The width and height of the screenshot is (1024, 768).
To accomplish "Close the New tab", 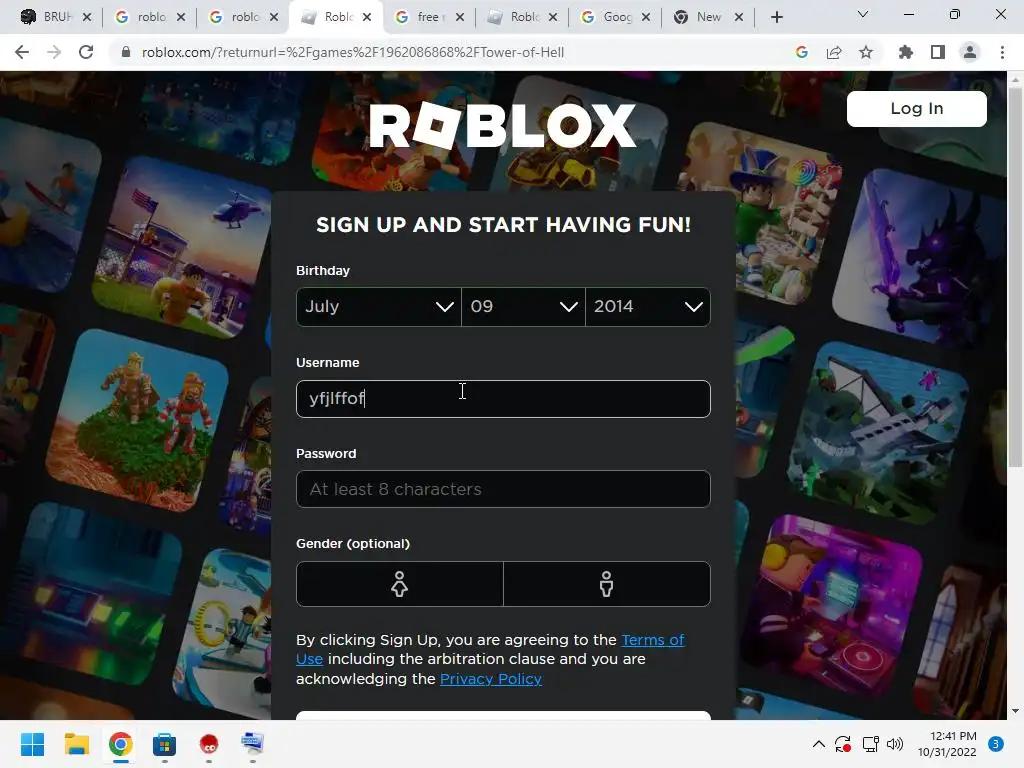I will [739, 17].
